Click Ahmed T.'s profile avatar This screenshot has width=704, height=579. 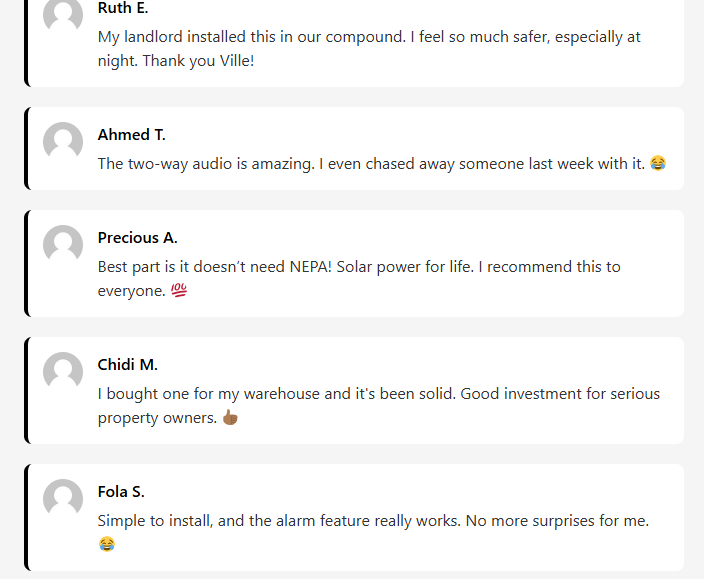pyautogui.click(x=63, y=142)
